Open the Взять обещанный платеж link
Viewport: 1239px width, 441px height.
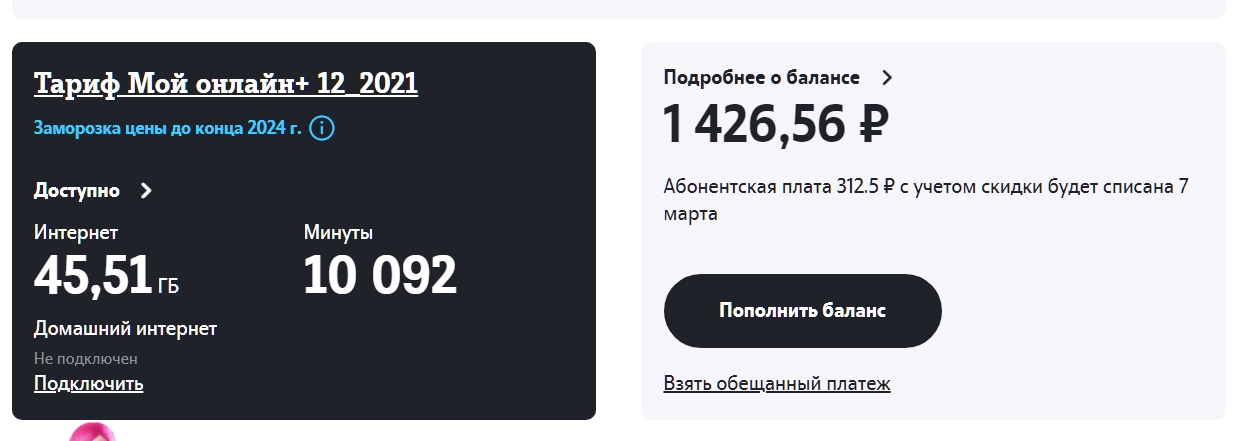tap(777, 383)
